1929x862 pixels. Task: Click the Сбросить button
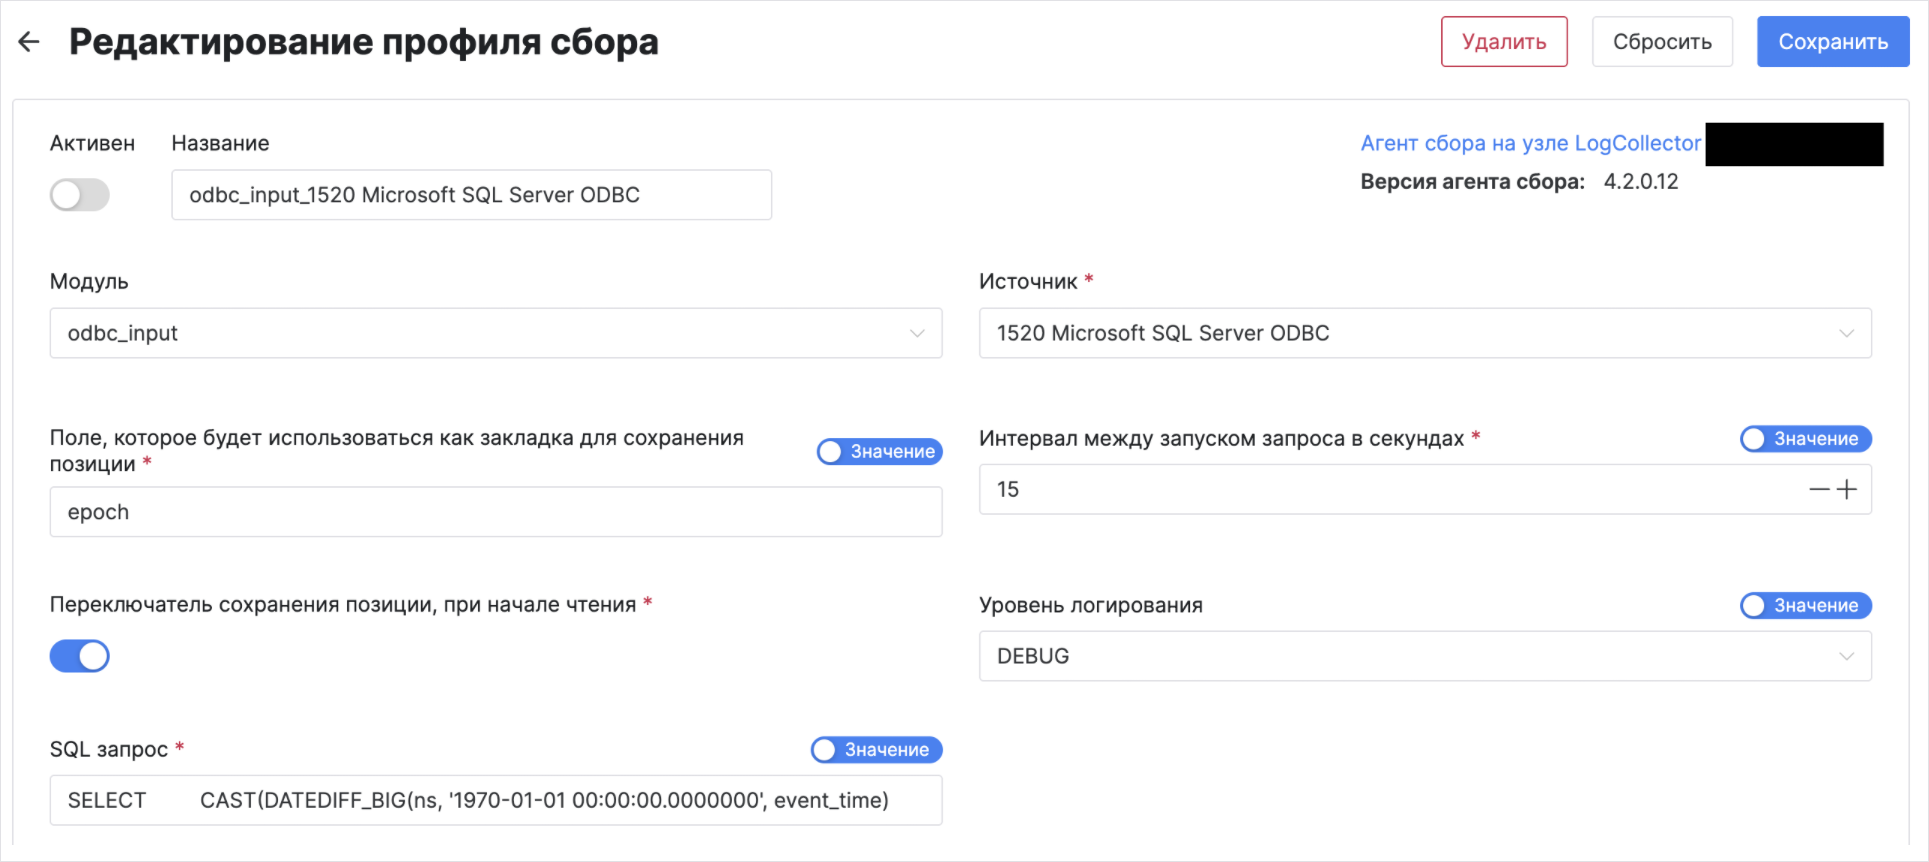1661,42
